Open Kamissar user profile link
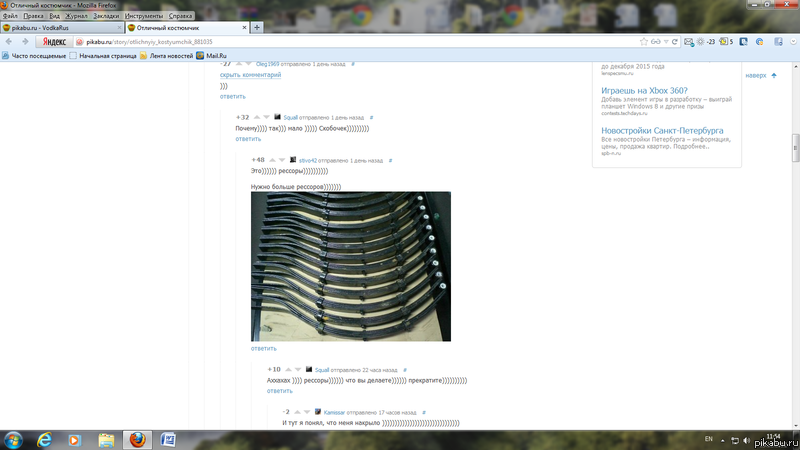 tap(334, 412)
